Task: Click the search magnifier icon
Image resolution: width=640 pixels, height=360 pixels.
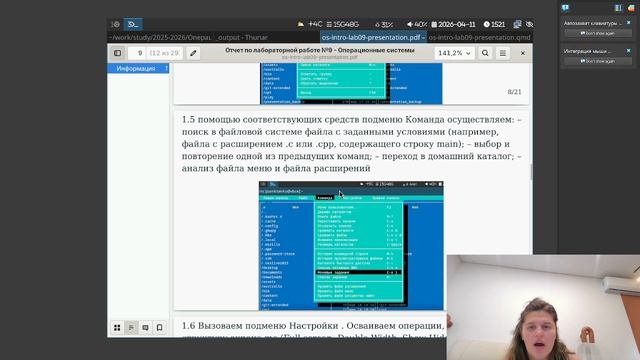Action: click(x=485, y=53)
